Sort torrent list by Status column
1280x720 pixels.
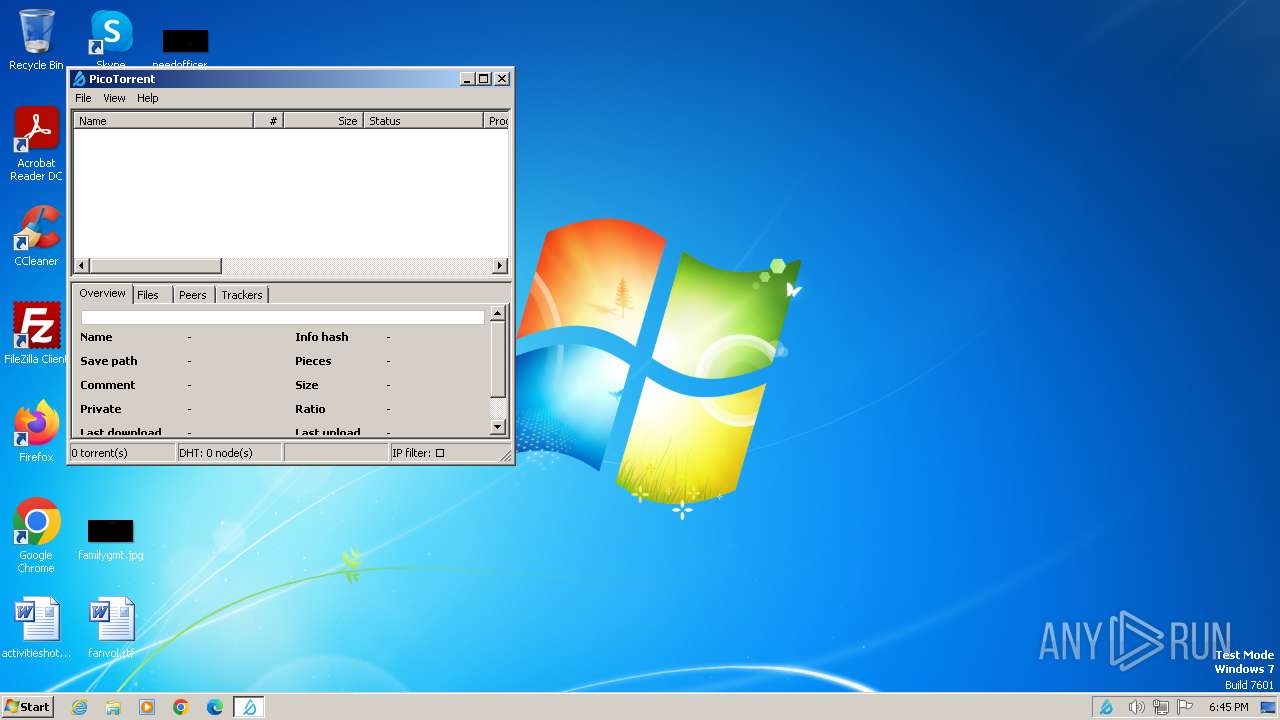point(424,121)
